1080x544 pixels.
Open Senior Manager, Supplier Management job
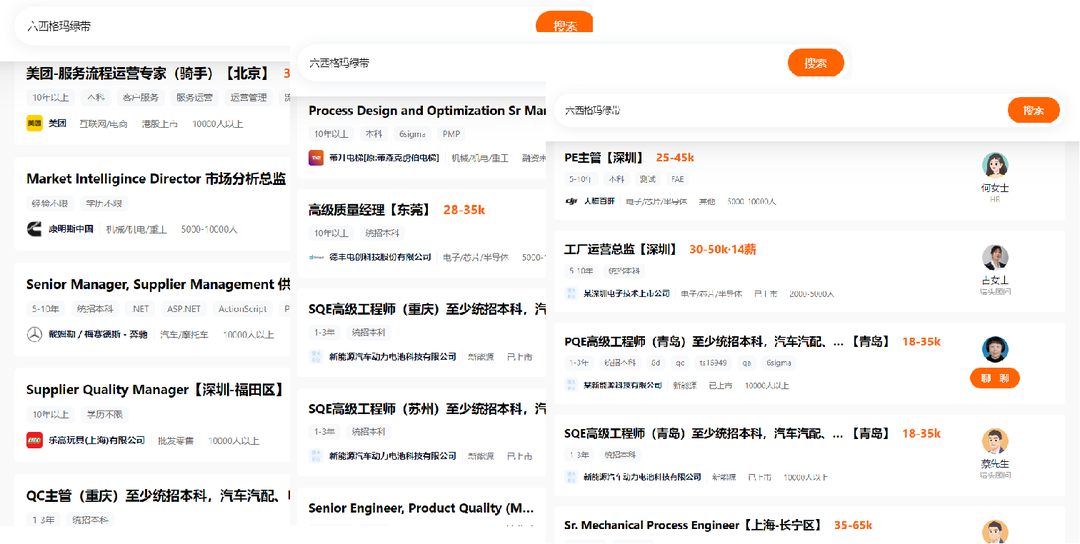(158, 284)
